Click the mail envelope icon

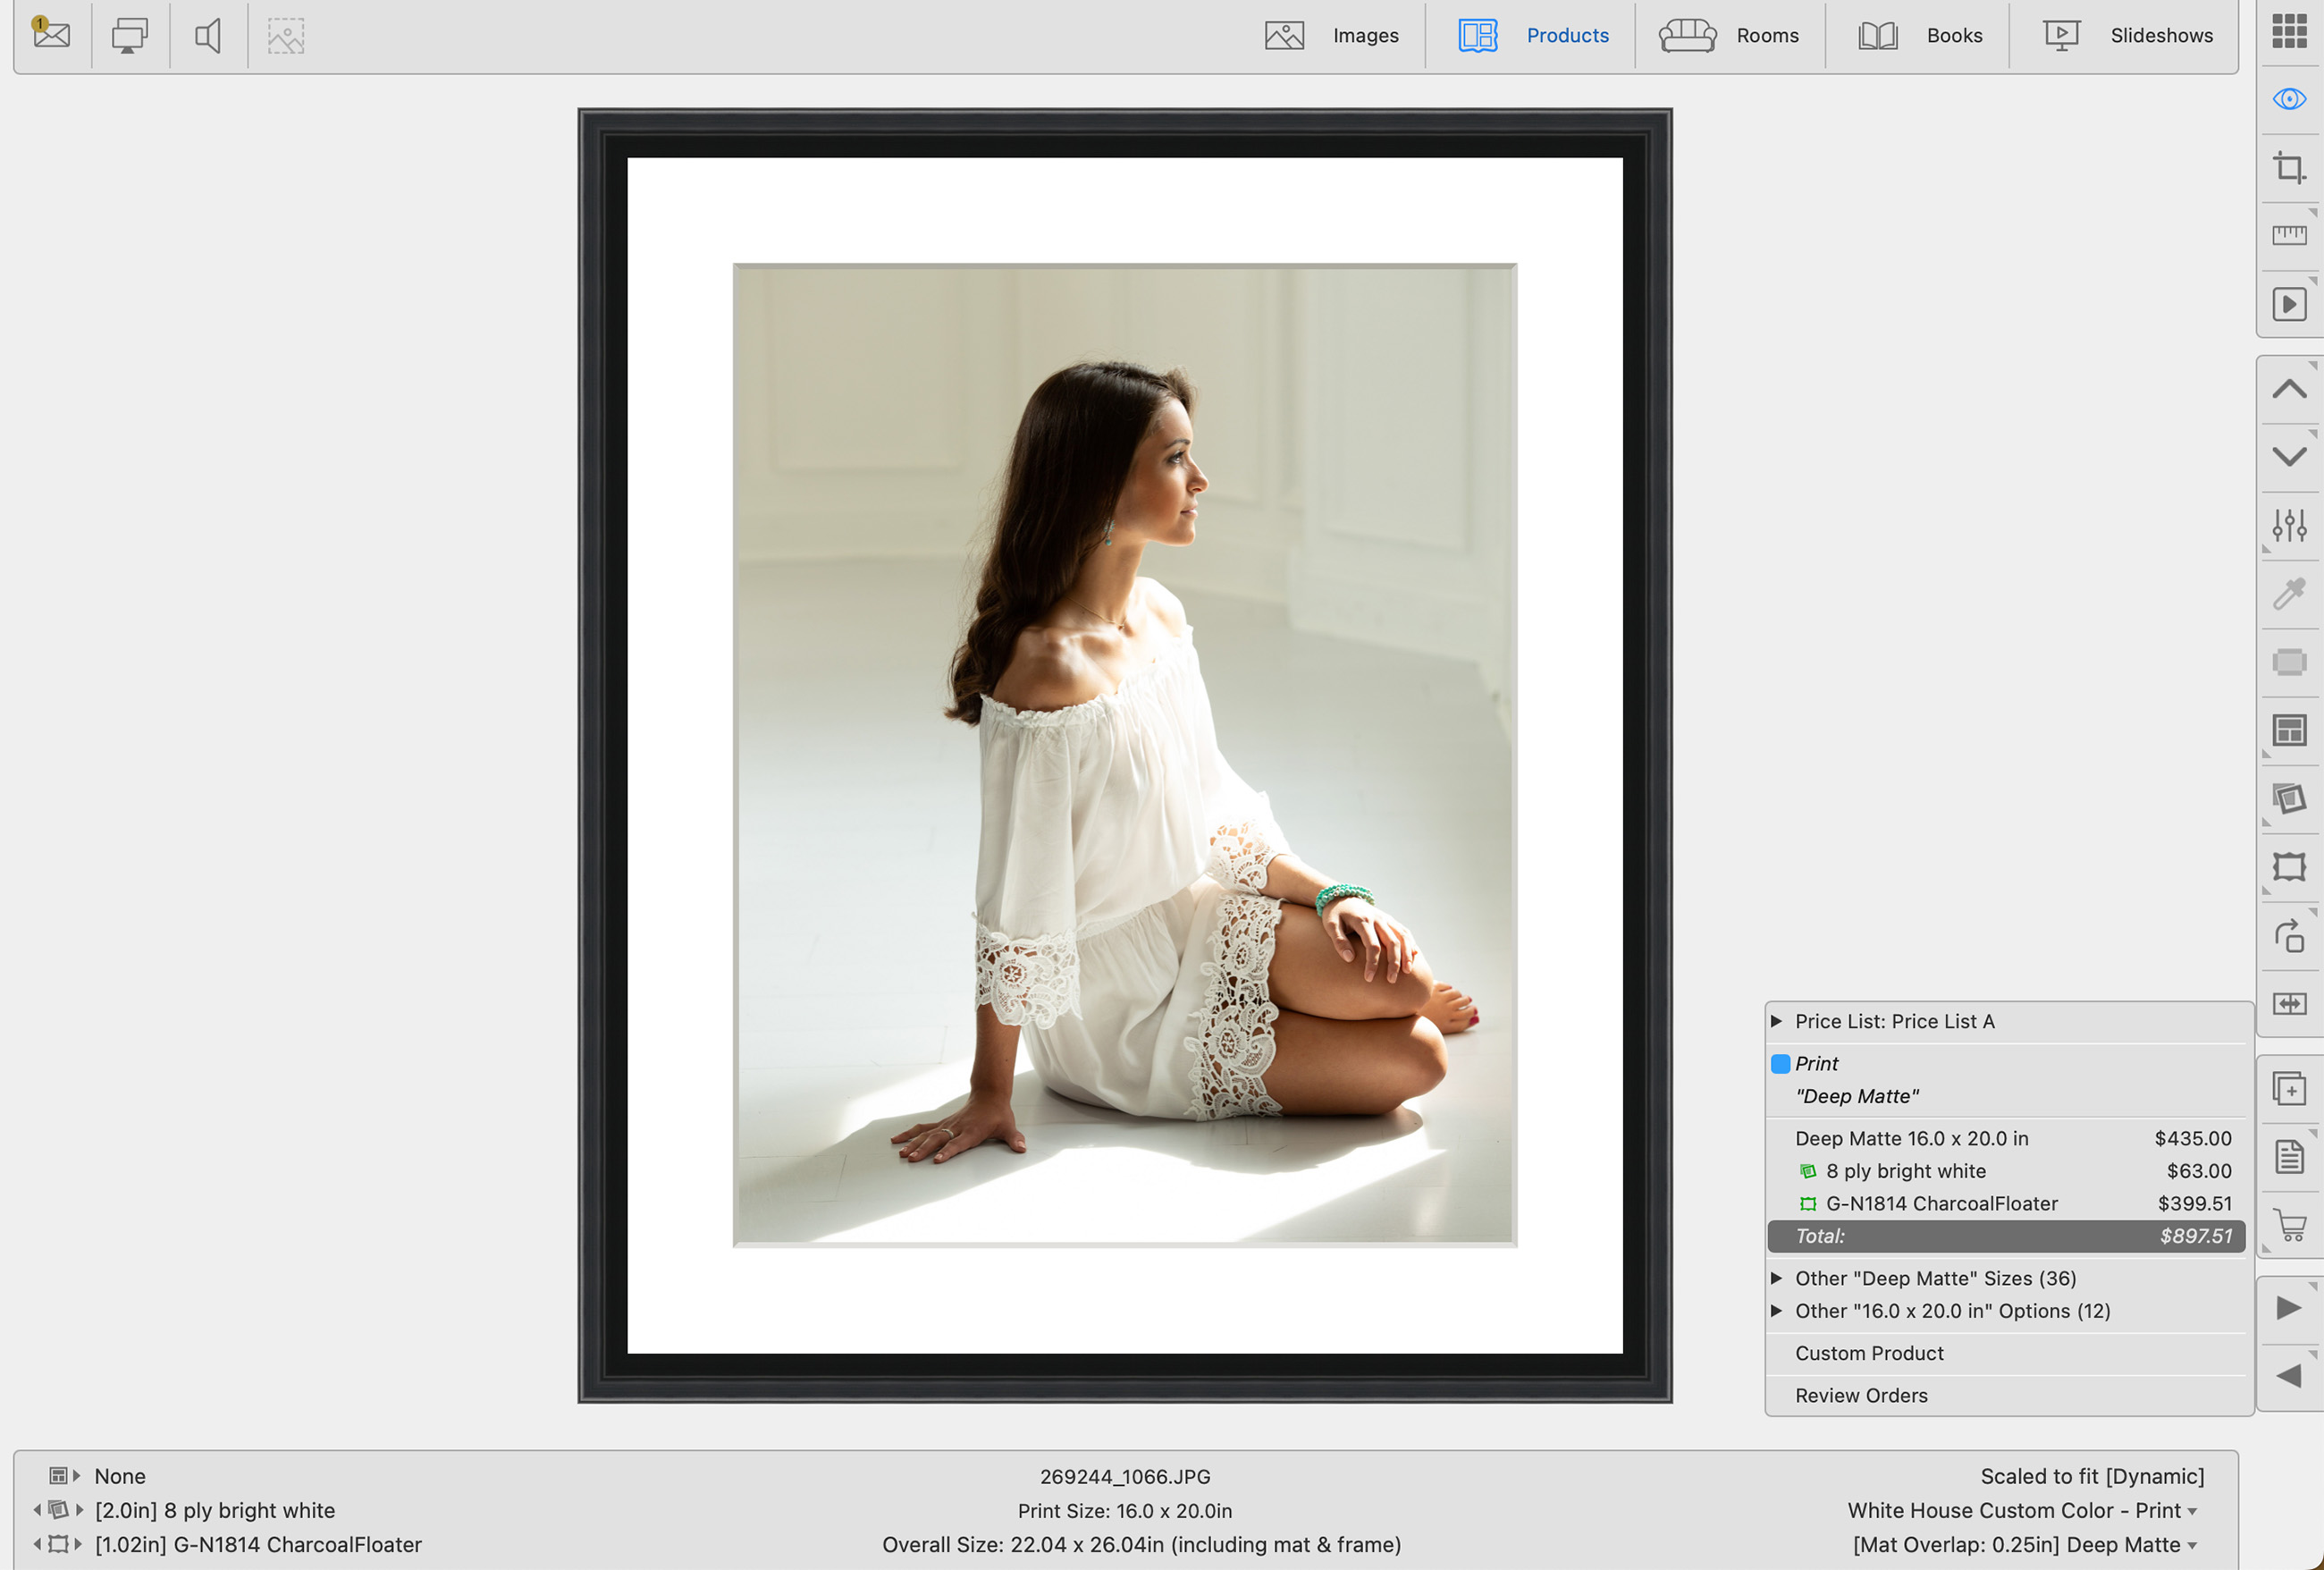click(51, 35)
